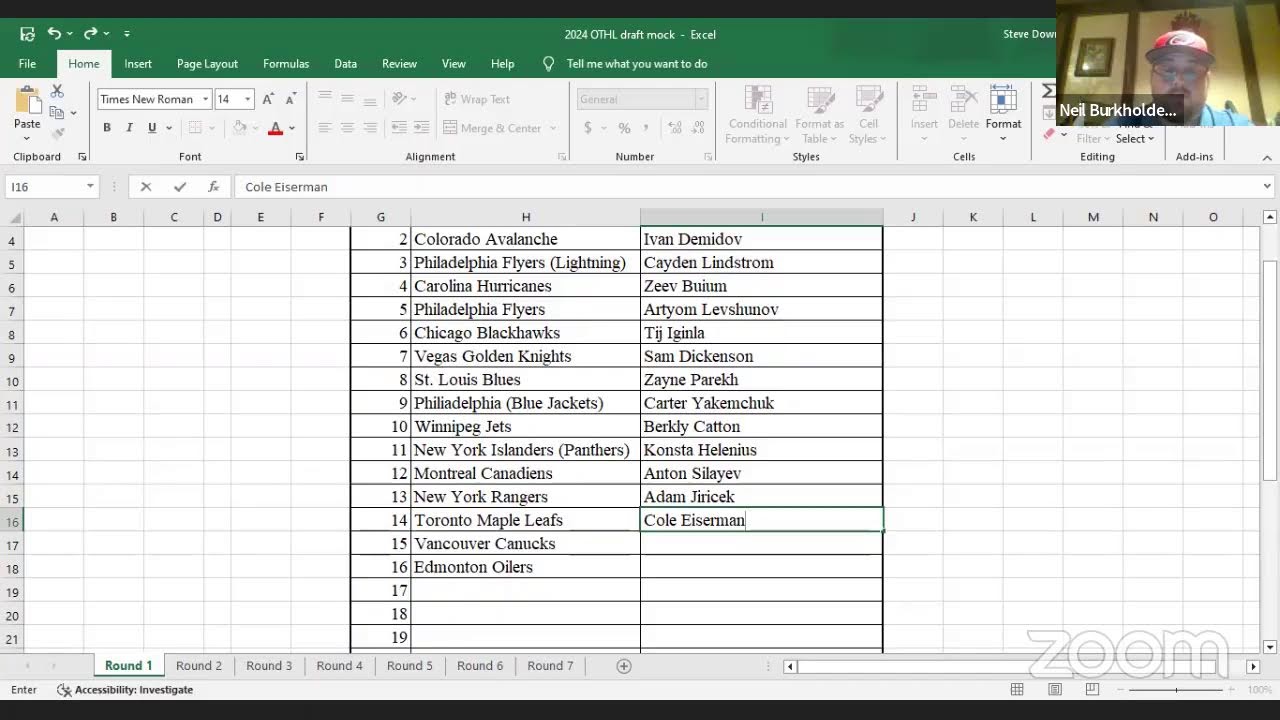Image resolution: width=1280 pixels, height=720 pixels.
Task: Adjust the zoom slider in status bar
Action: [x=1175, y=690]
